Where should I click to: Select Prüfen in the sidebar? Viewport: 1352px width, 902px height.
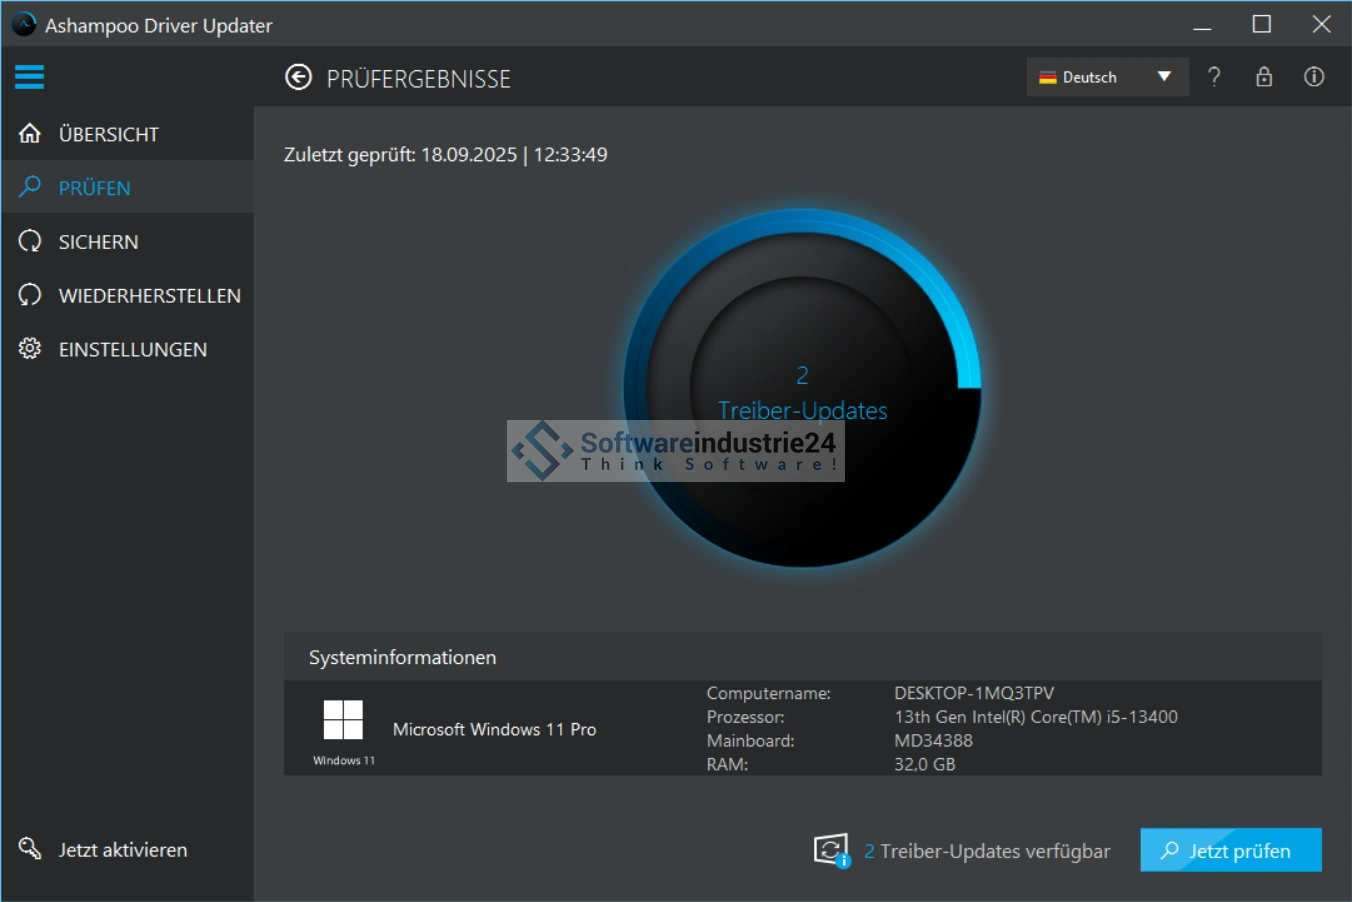[x=95, y=188]
